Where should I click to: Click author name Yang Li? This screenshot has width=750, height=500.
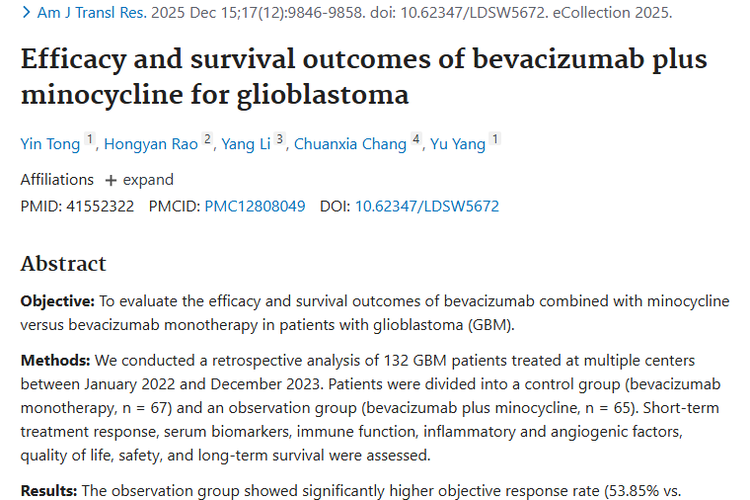tap(245, 144)
